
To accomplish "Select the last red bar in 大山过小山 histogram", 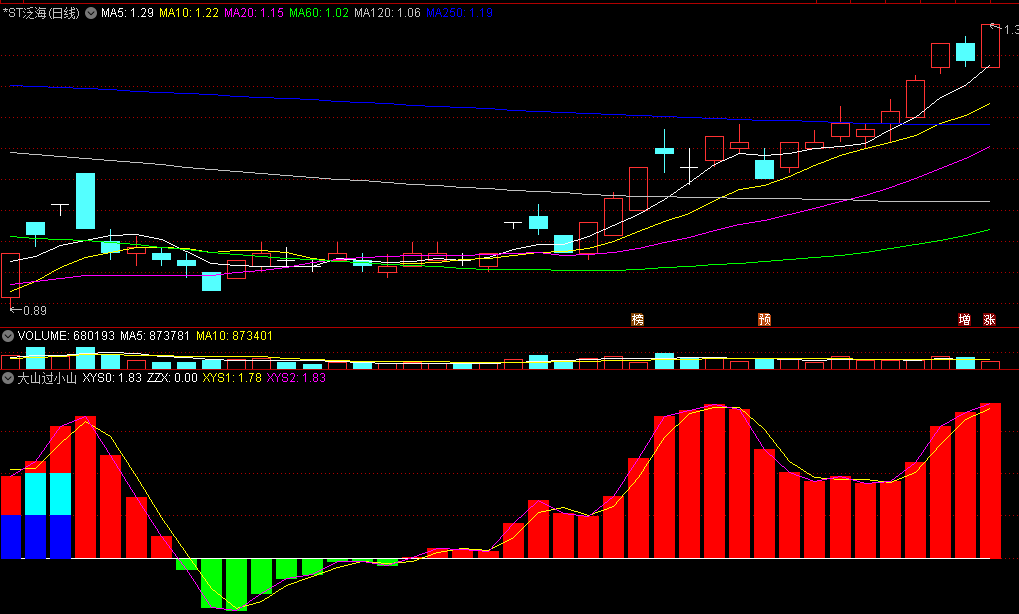I will pos(990,481).
